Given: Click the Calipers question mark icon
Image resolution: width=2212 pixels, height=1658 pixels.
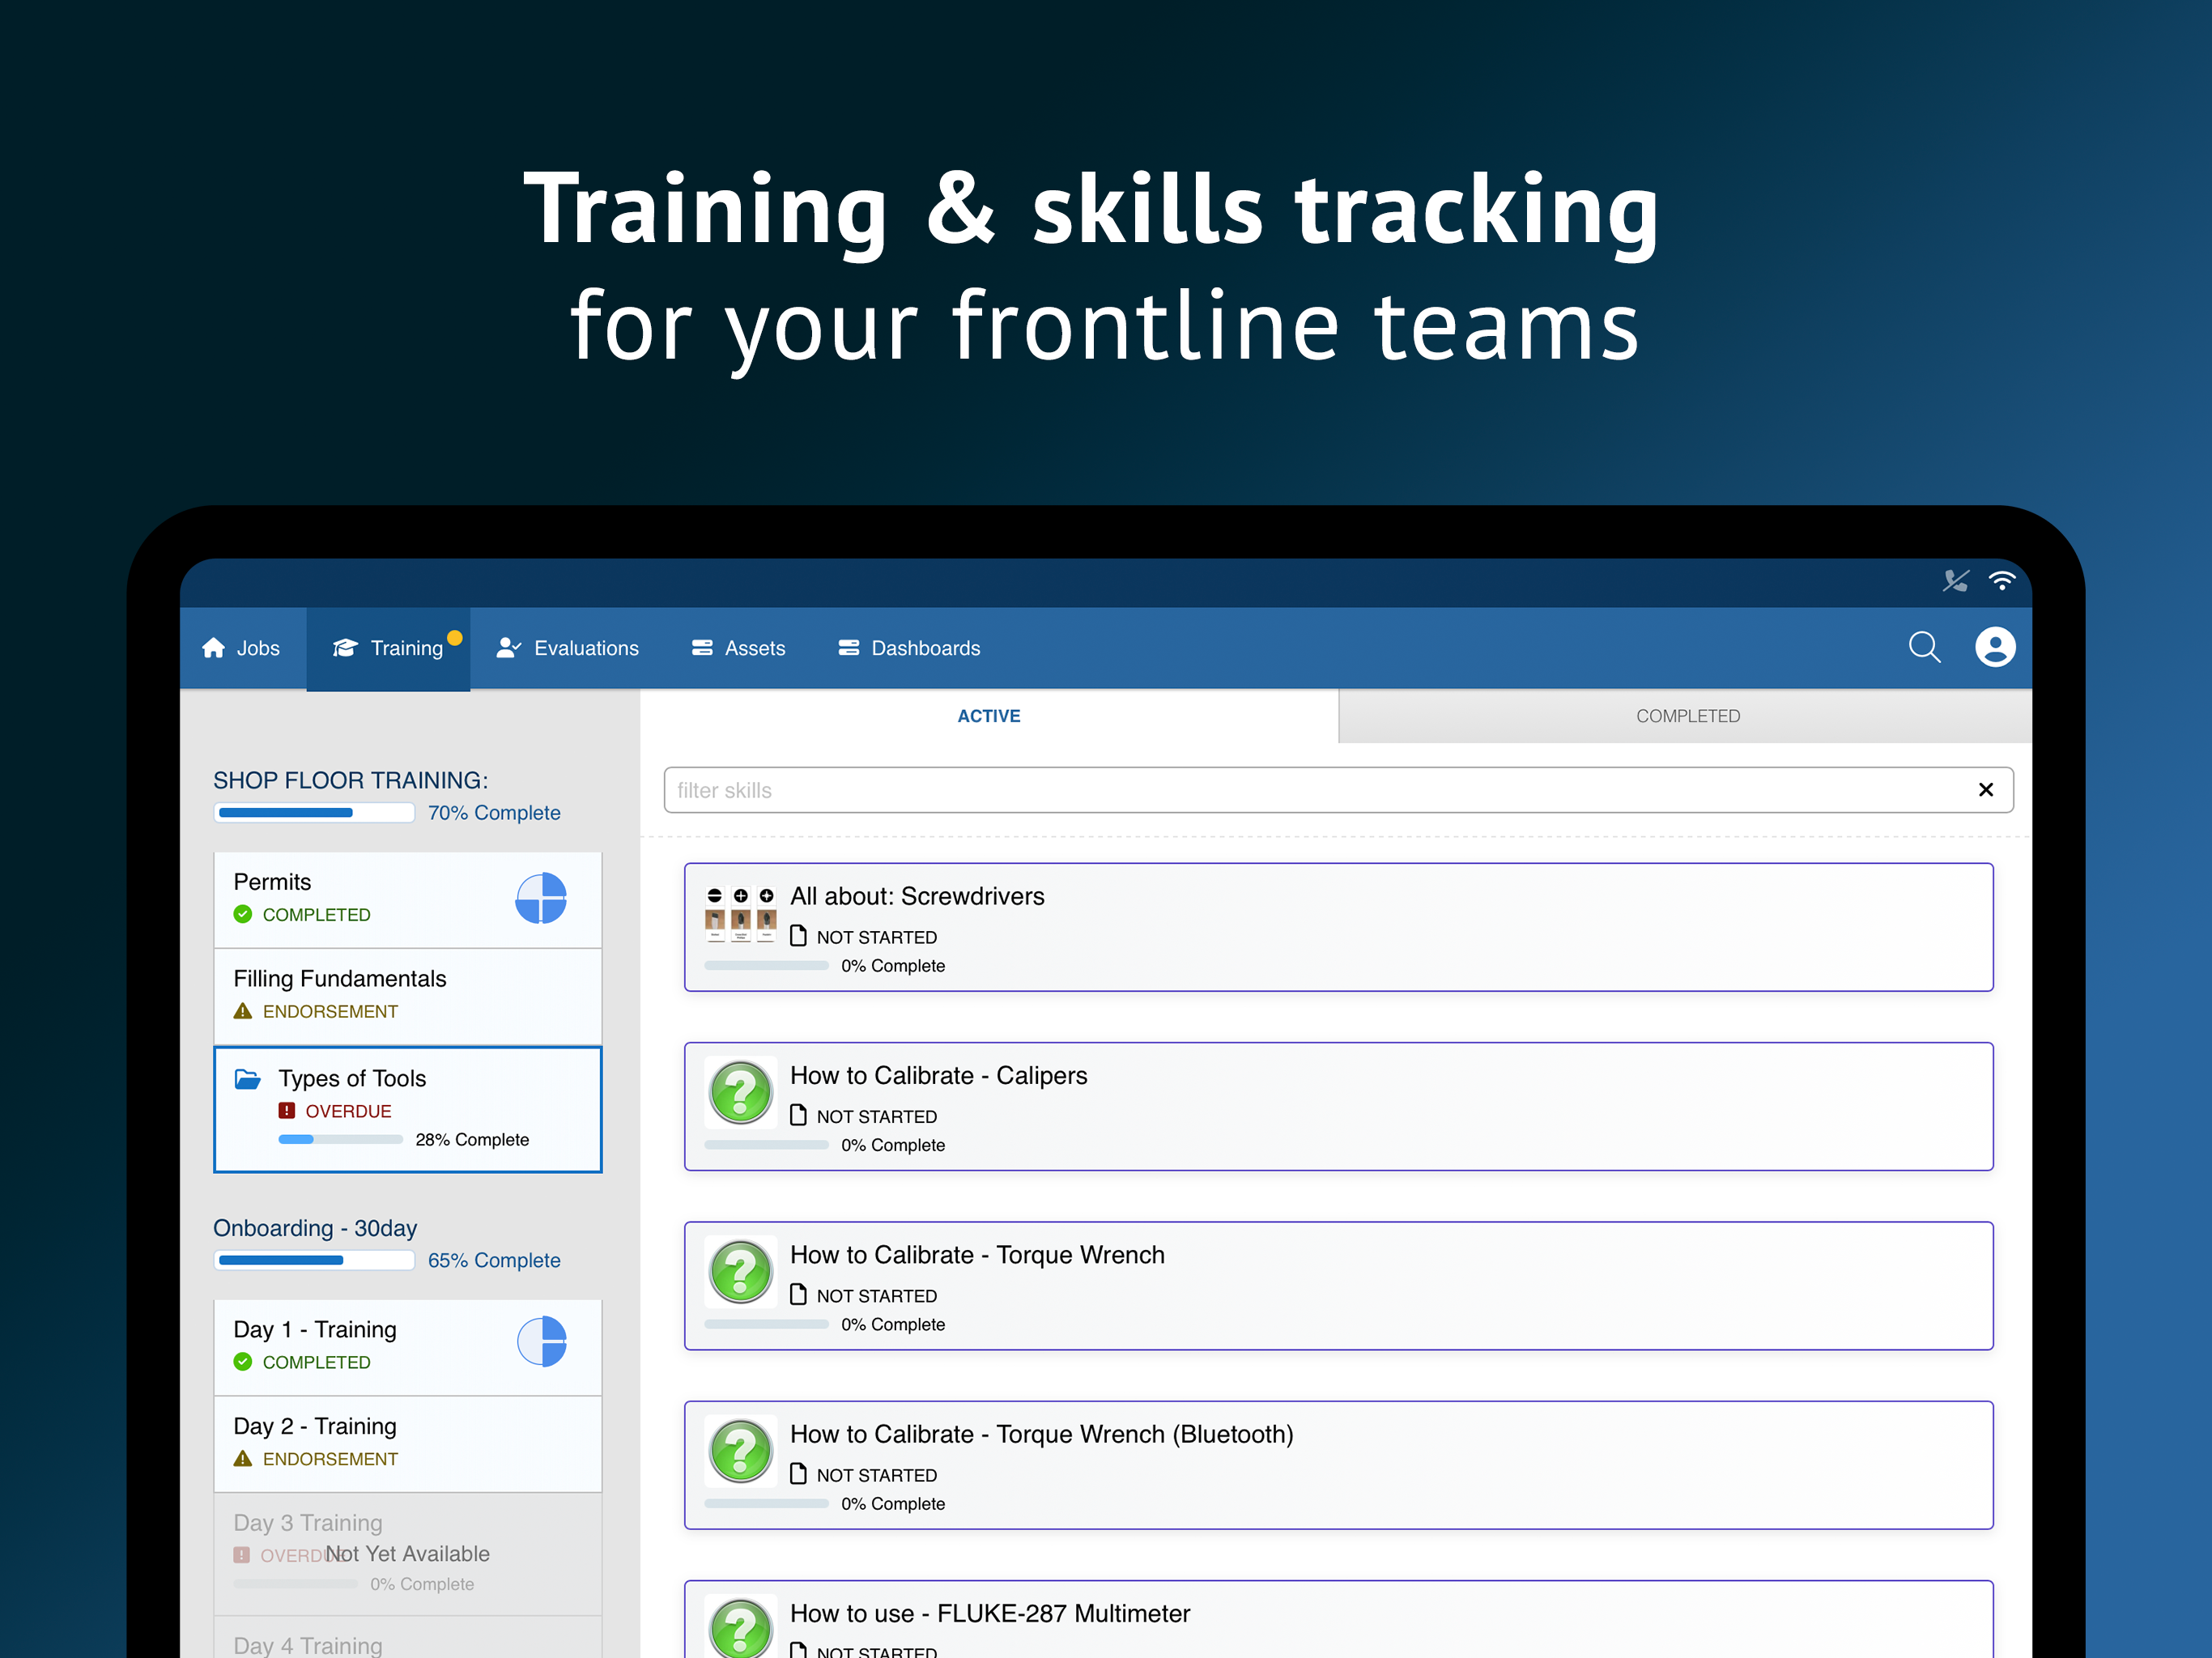Looking at the screenshot, I should (740, 1092).
